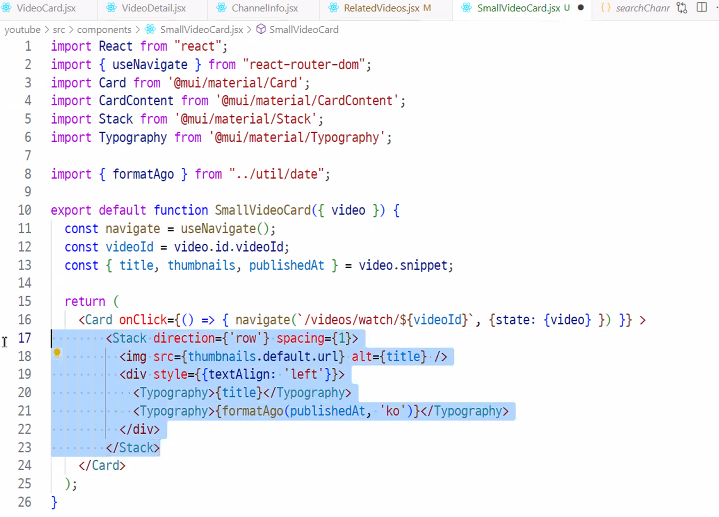Click the onClick attribute on the Card tag
Viewport: 719px width, 517px height.
coord(143,320)
